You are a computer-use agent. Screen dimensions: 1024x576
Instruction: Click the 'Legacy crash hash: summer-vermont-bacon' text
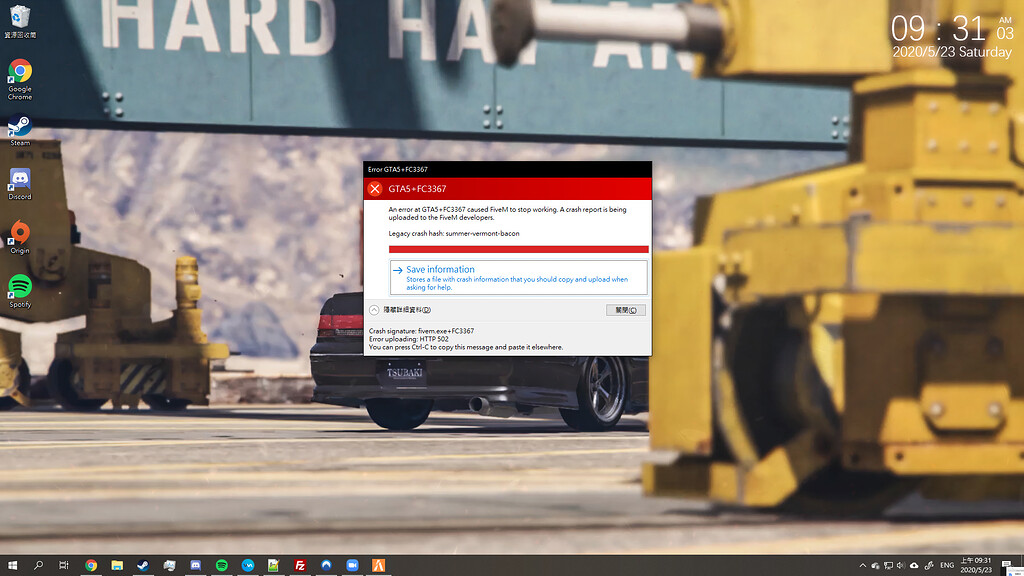pyautogui.click(x=454, y=233)
